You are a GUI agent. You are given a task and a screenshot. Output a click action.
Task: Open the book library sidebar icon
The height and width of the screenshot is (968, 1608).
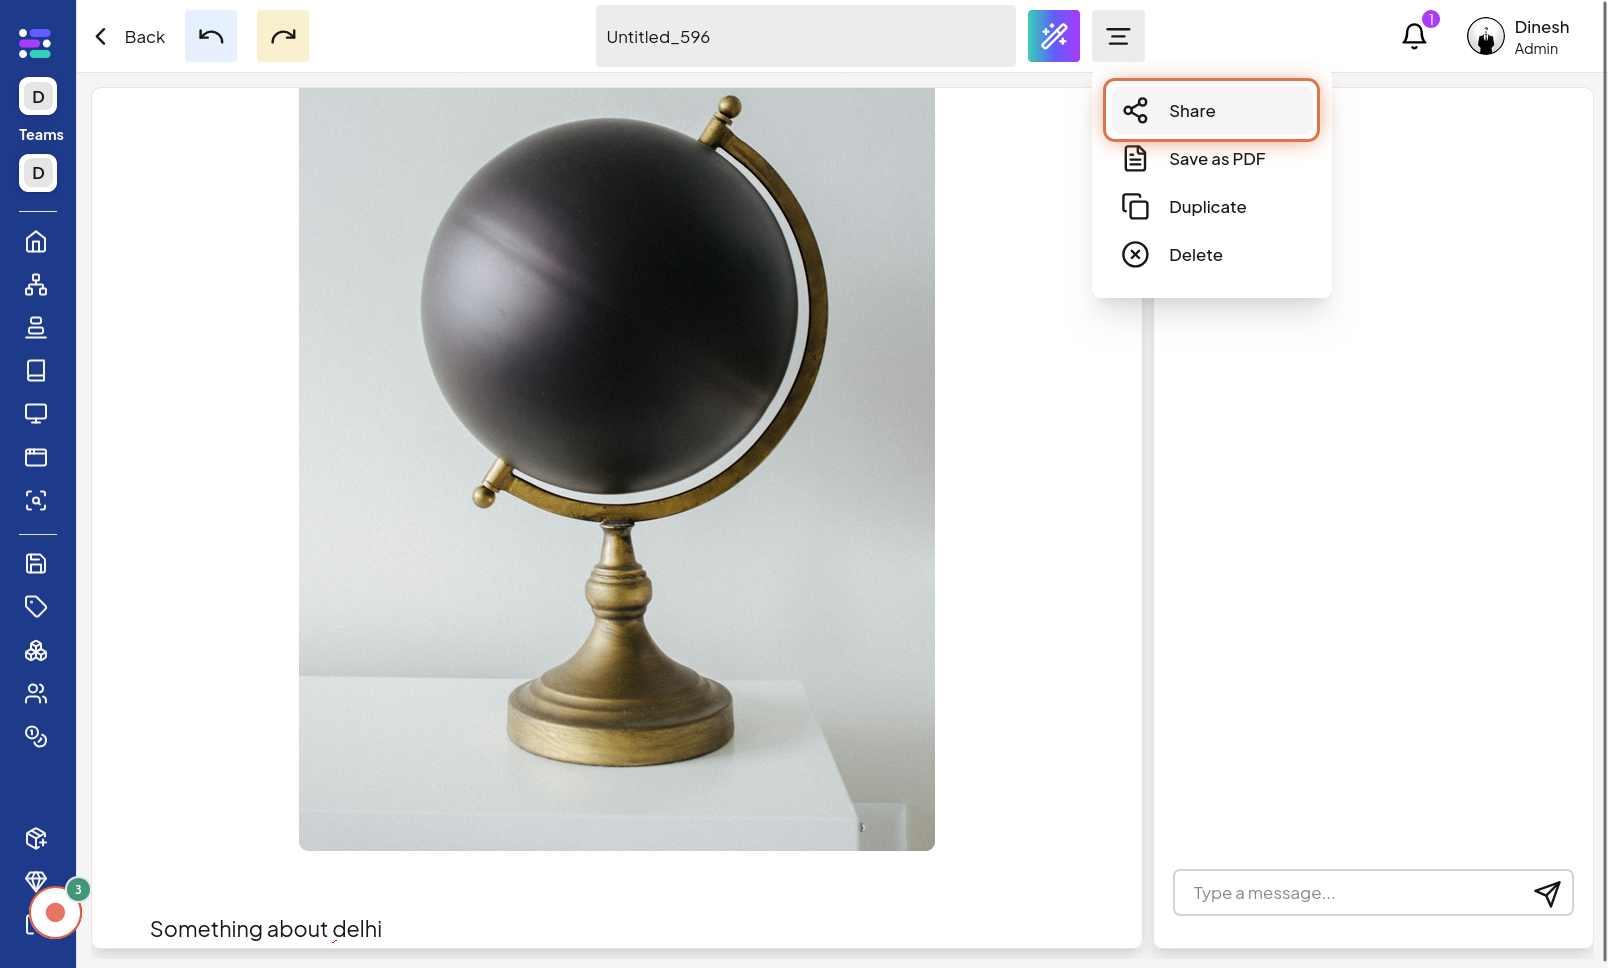(x=36, y=371)
